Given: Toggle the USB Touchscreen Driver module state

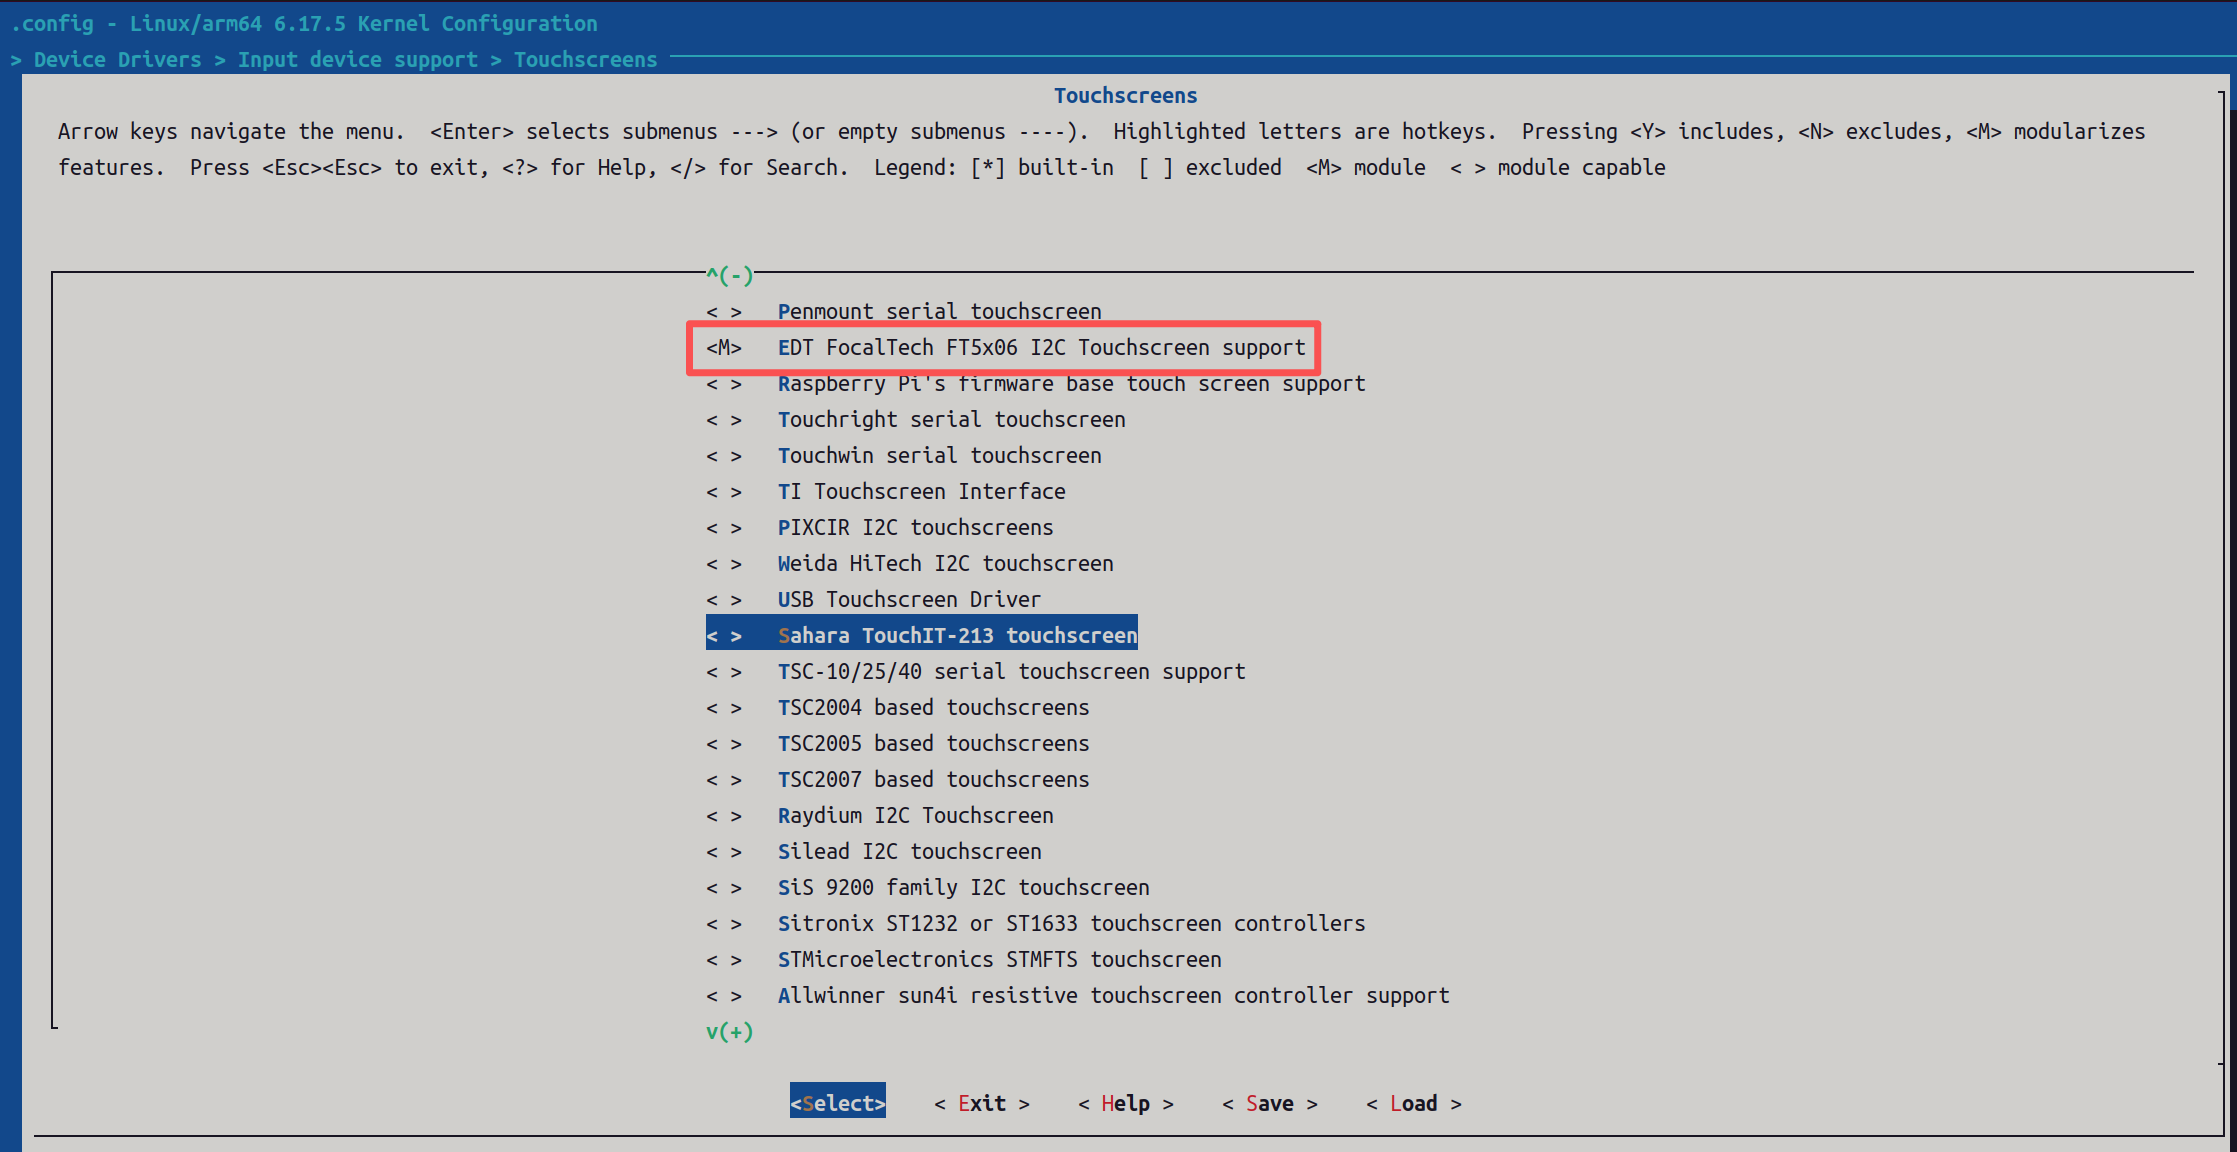Looking at the screenshot, I should [x=724, y=600].
